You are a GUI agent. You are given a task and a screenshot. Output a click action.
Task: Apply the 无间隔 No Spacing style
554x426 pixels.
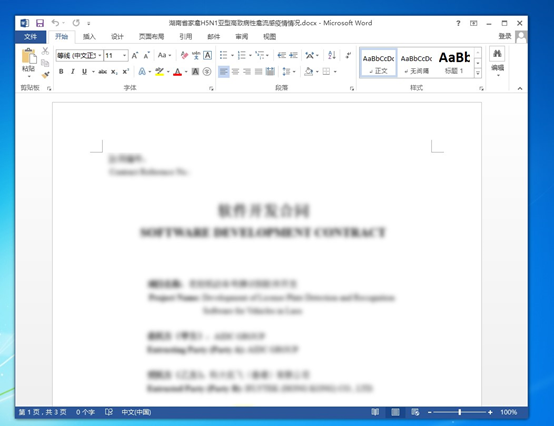coord(416,63)
